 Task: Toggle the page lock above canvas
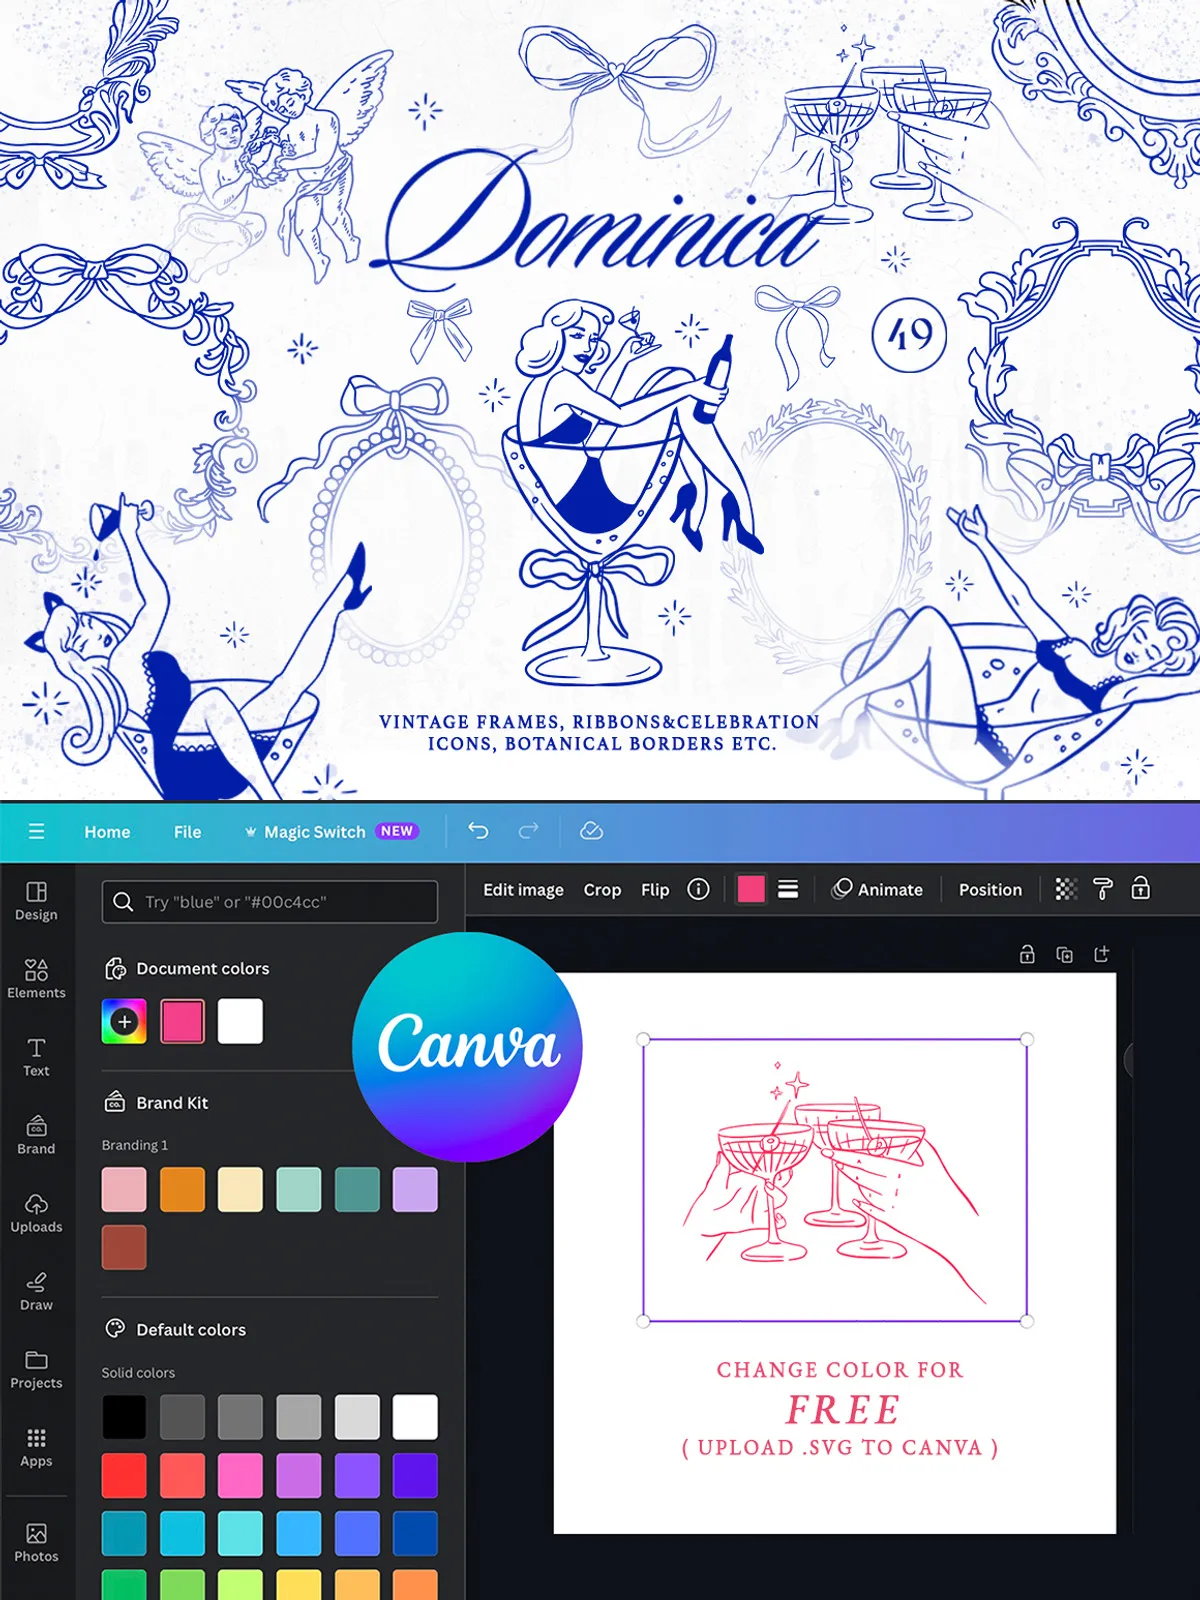click(1027, 955)
